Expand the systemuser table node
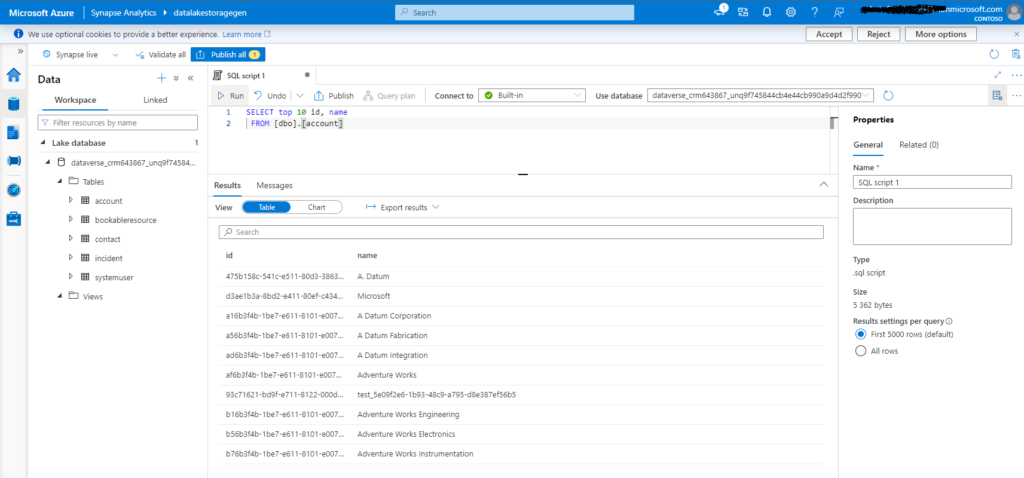The image size is (1024, 478). 71,277
